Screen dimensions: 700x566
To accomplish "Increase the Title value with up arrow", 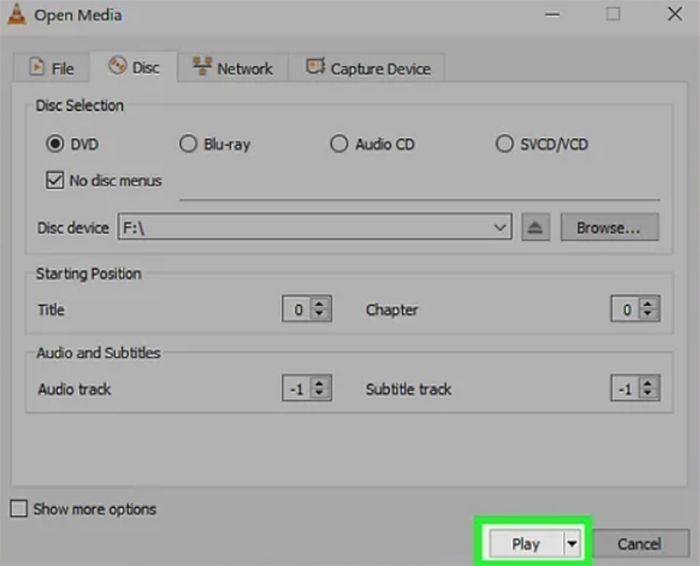I will click(319, 303).
